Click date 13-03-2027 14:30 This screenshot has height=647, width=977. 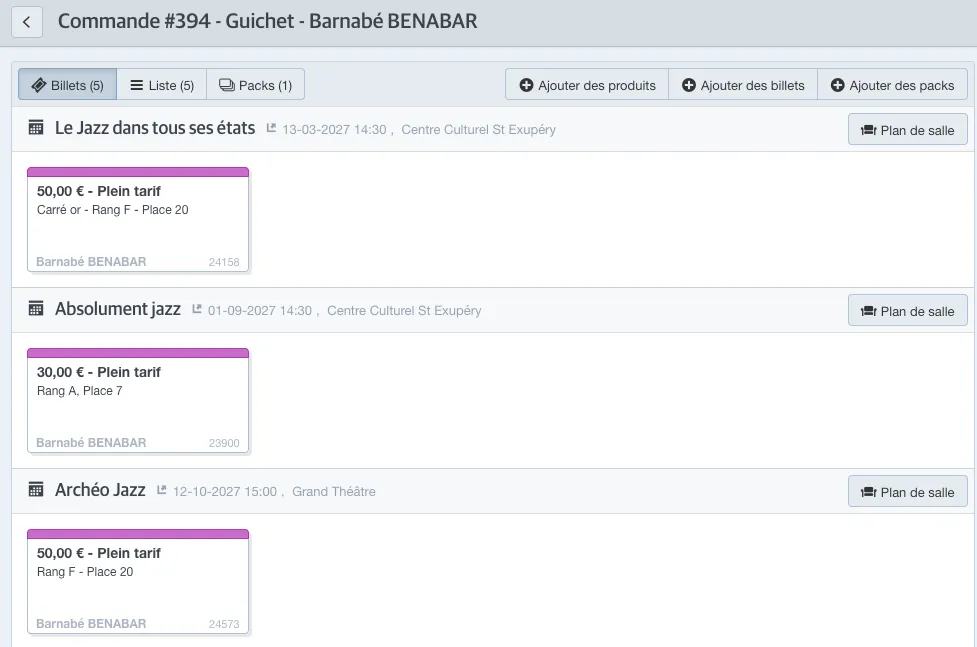[x=335, y=130]
